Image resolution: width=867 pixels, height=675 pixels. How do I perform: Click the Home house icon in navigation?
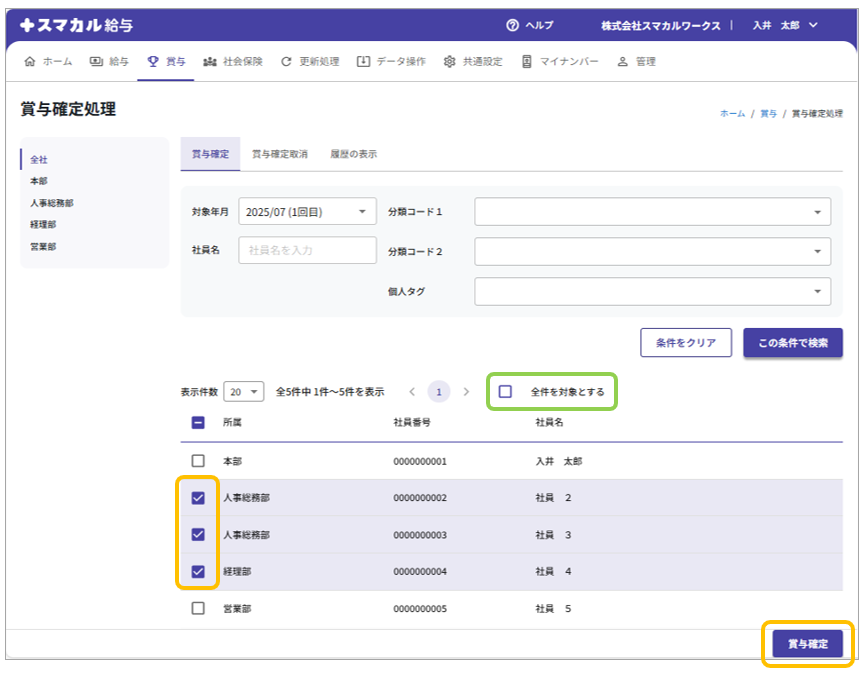tap(29, 62)
